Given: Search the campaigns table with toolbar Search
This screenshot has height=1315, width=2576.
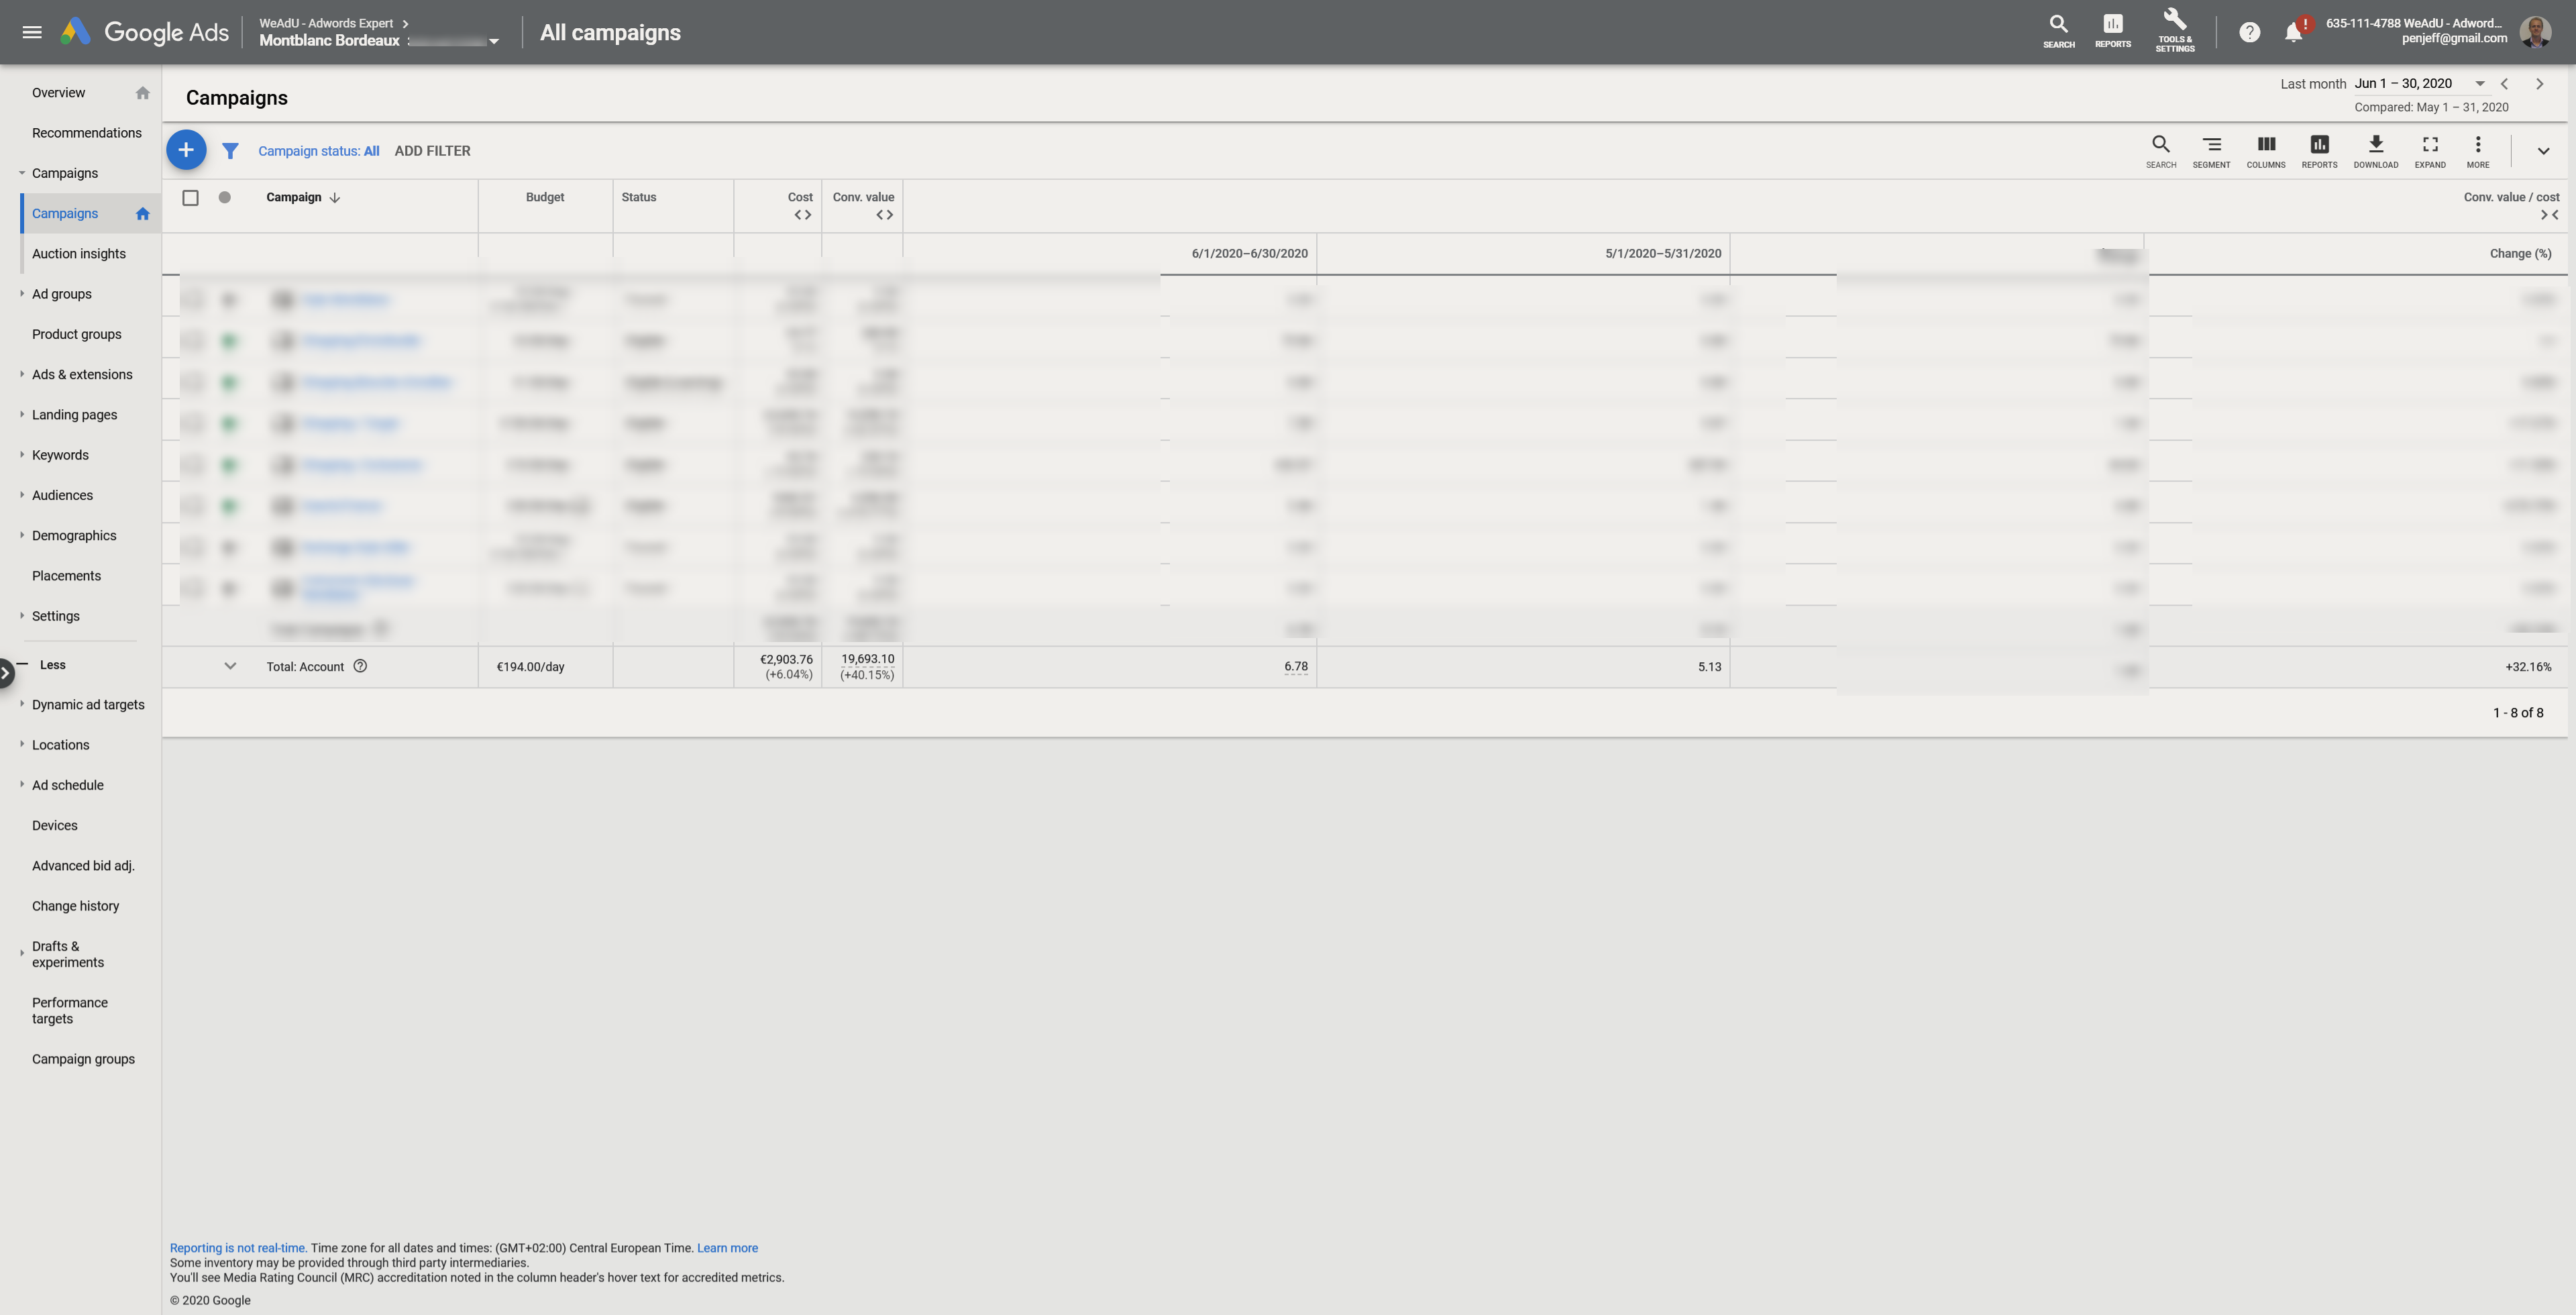Looking at the screenshot, I should pos(2160,151).
